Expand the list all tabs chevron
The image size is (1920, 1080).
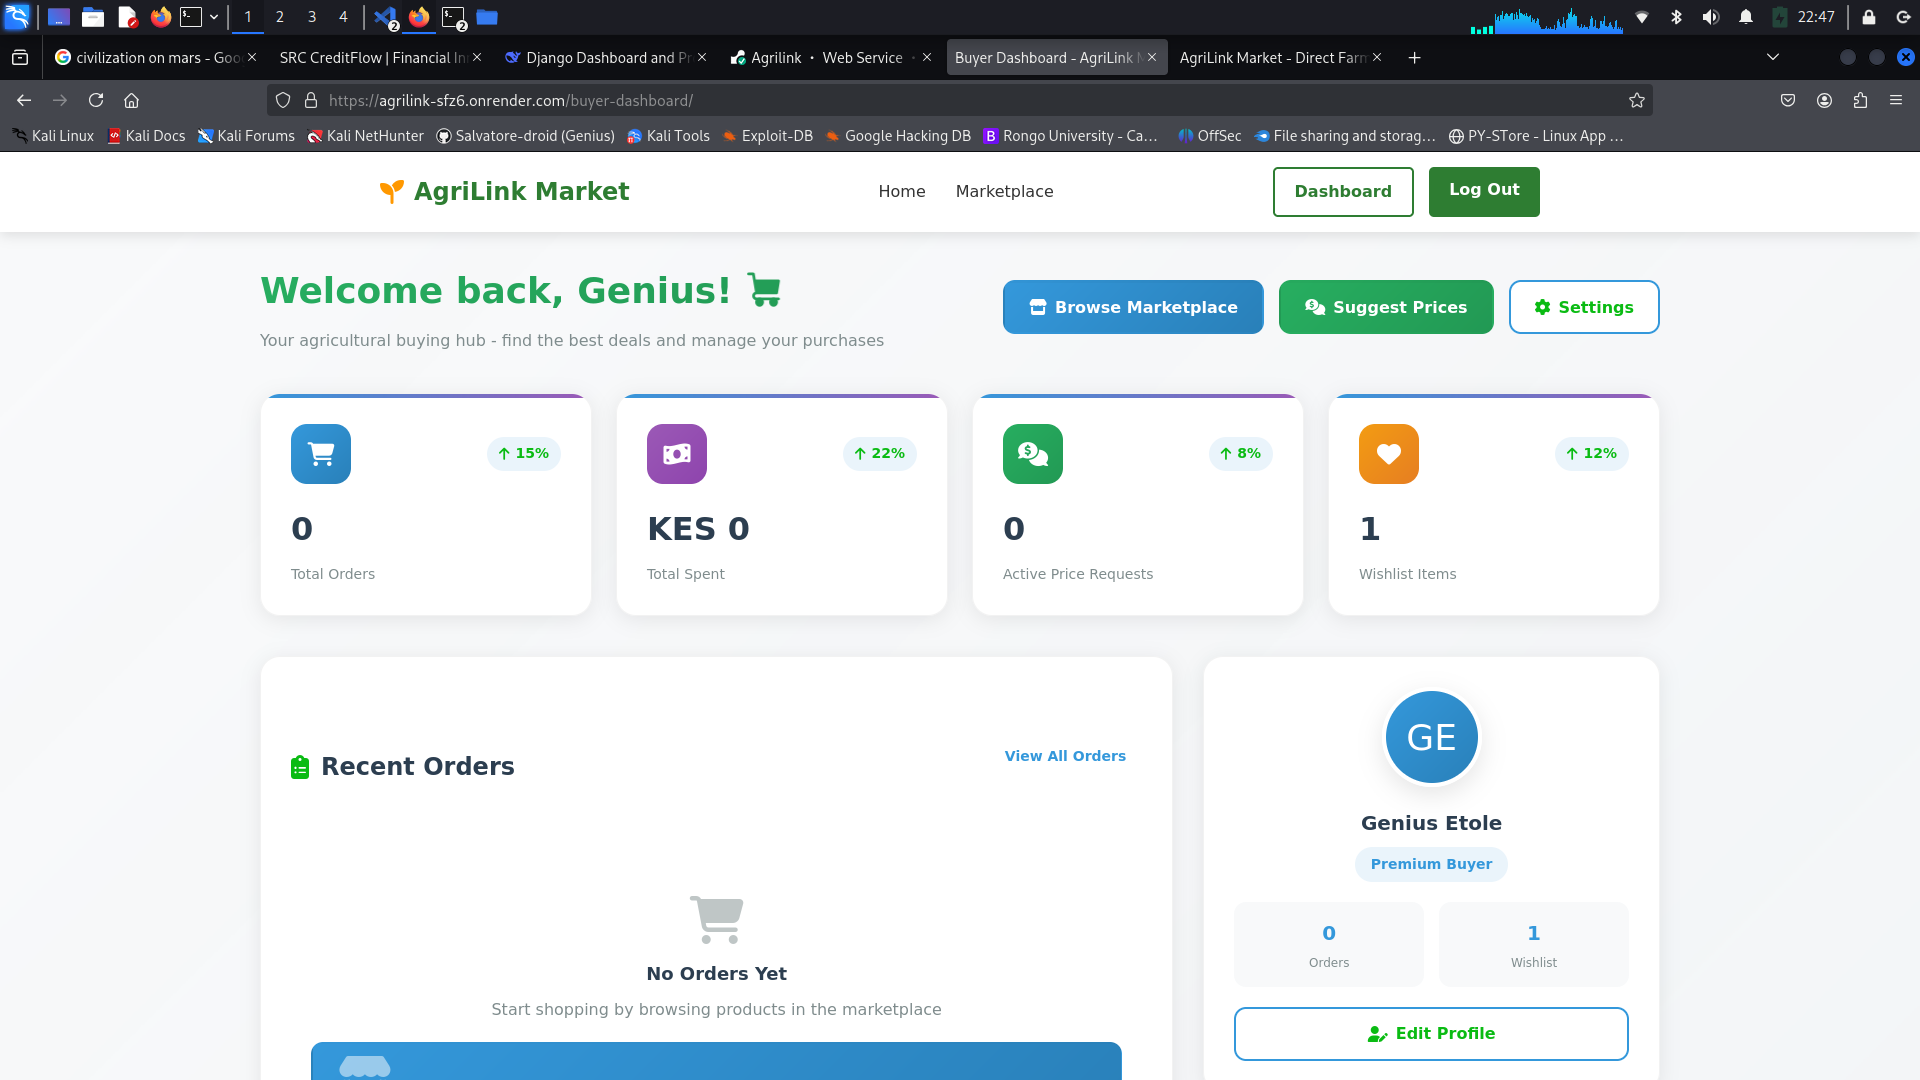click(1772, 57)
